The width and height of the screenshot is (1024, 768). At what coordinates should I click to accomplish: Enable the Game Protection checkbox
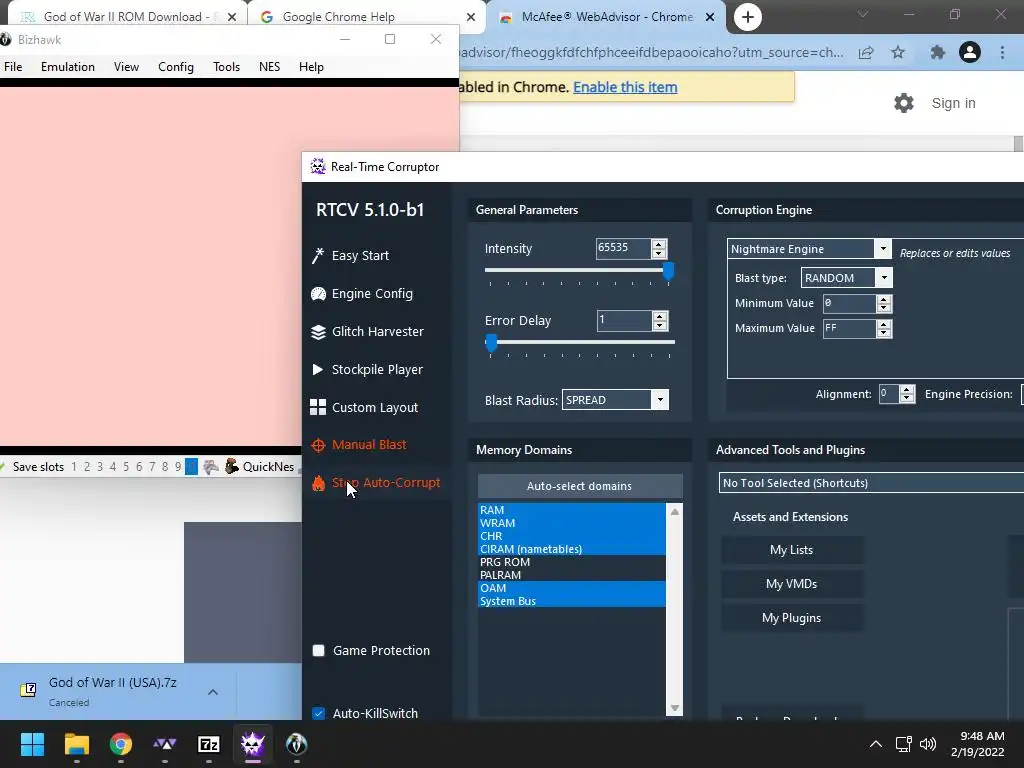(x=319, y=650)
